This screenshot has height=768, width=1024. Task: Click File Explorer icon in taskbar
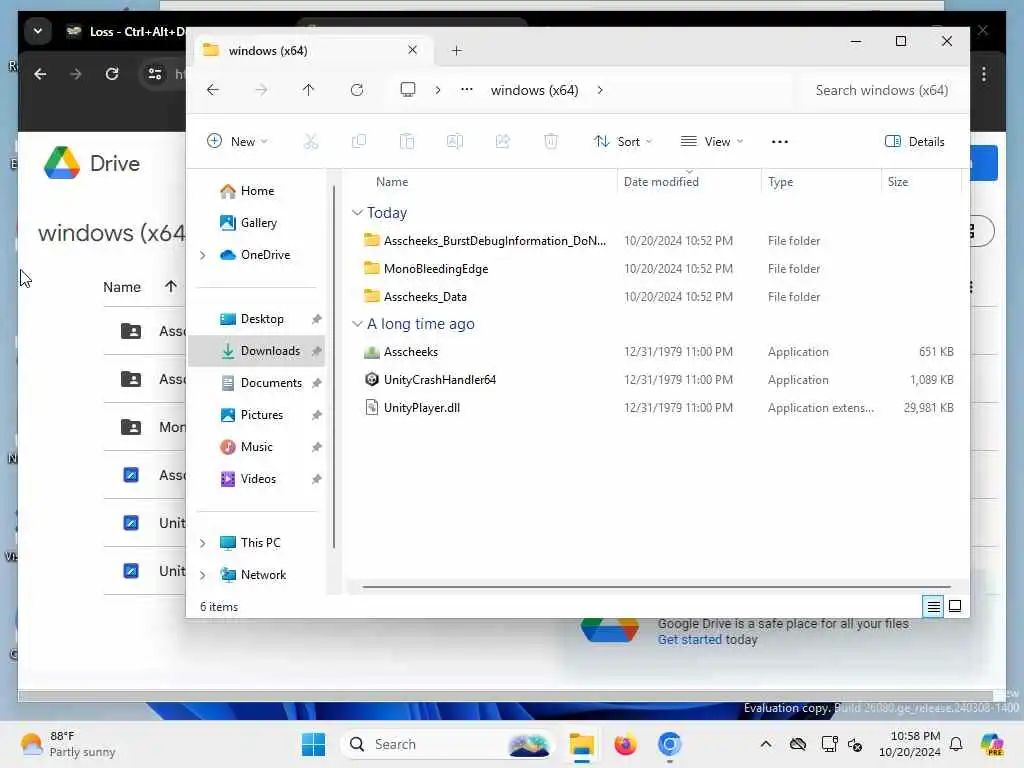[581, 744]
